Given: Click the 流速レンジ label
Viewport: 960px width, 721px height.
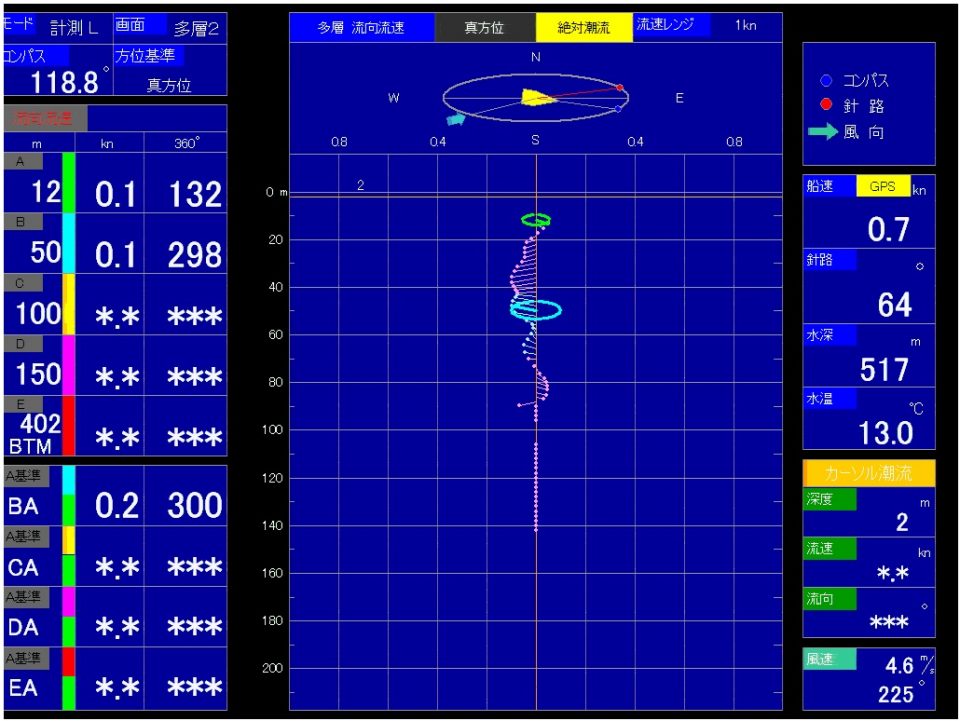Looking at the screenshot, I should 672,25.
